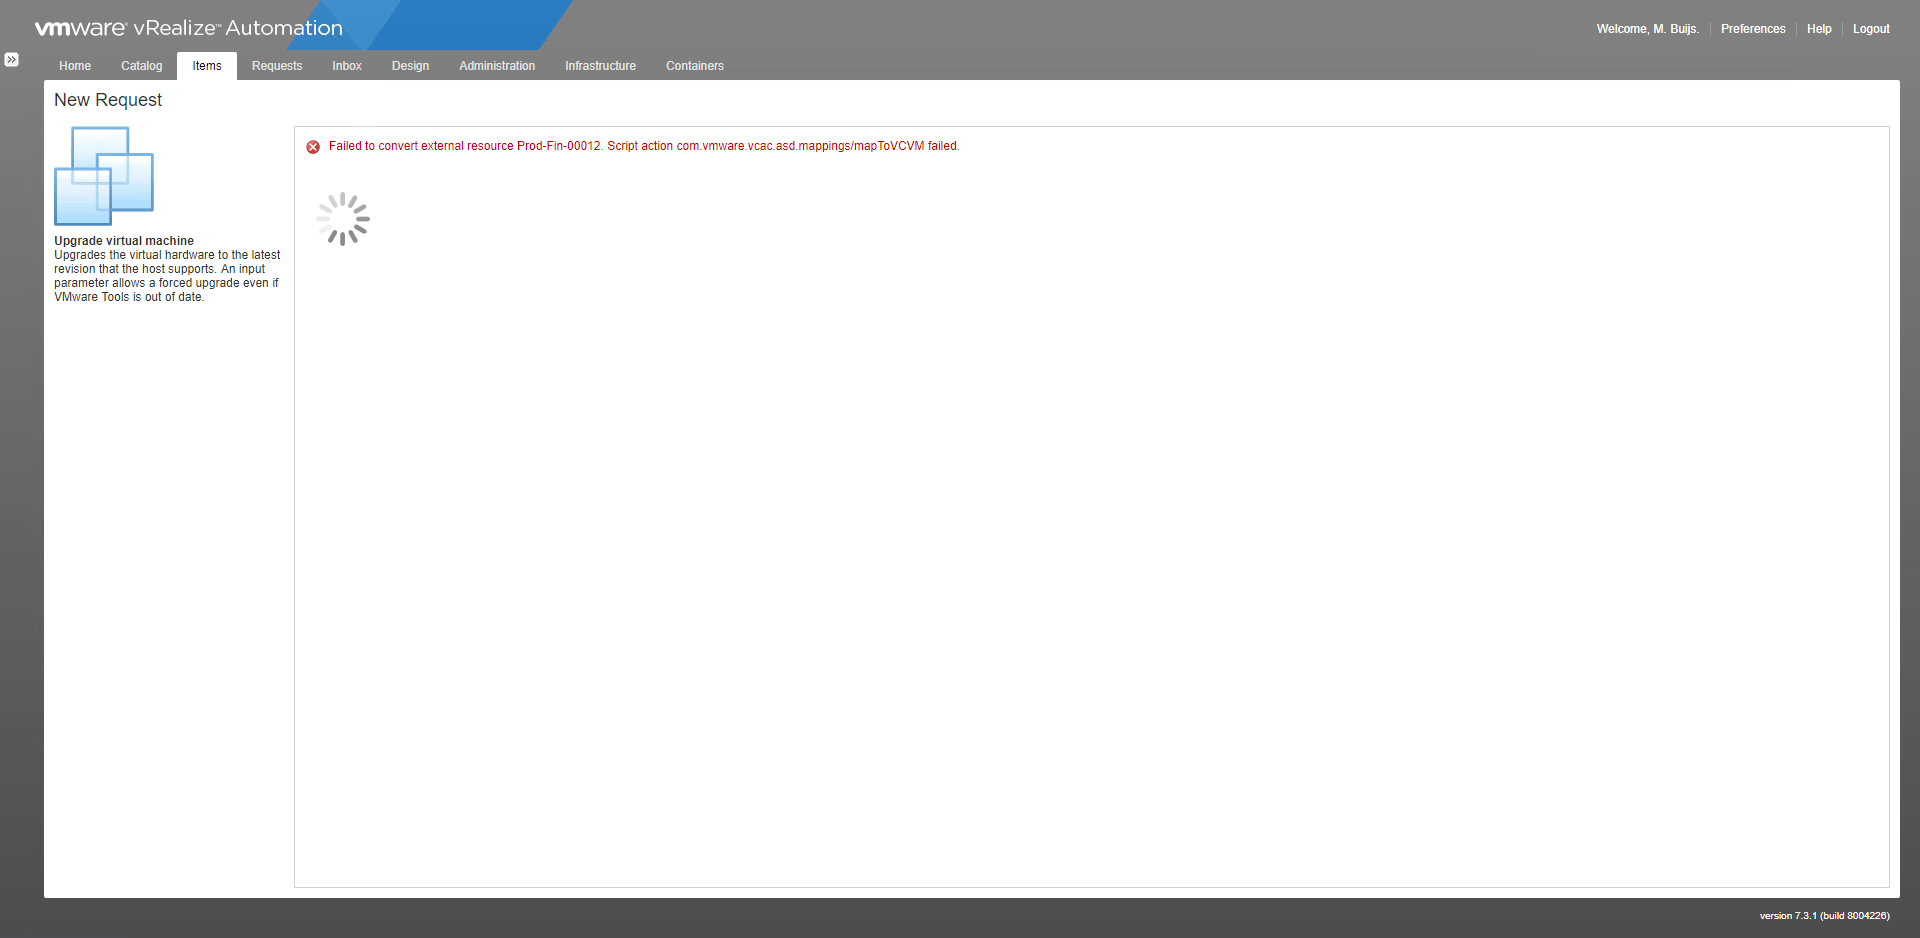Open the Infrastructure tab
The width and height of the screenshot is (1920, 938).
[x=600, y=65]
